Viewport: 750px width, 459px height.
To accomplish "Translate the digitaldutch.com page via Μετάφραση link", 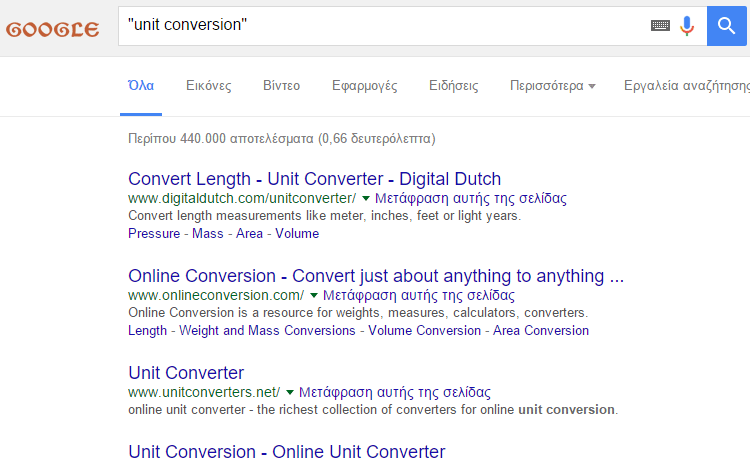I will click(x=471, y=198).
